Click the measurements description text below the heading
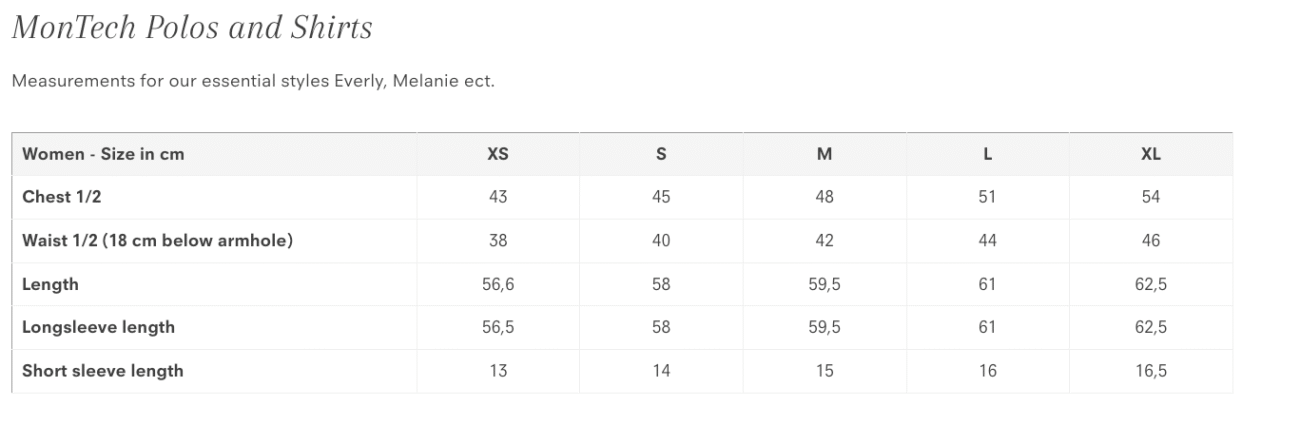 click(x=253, y=81)
